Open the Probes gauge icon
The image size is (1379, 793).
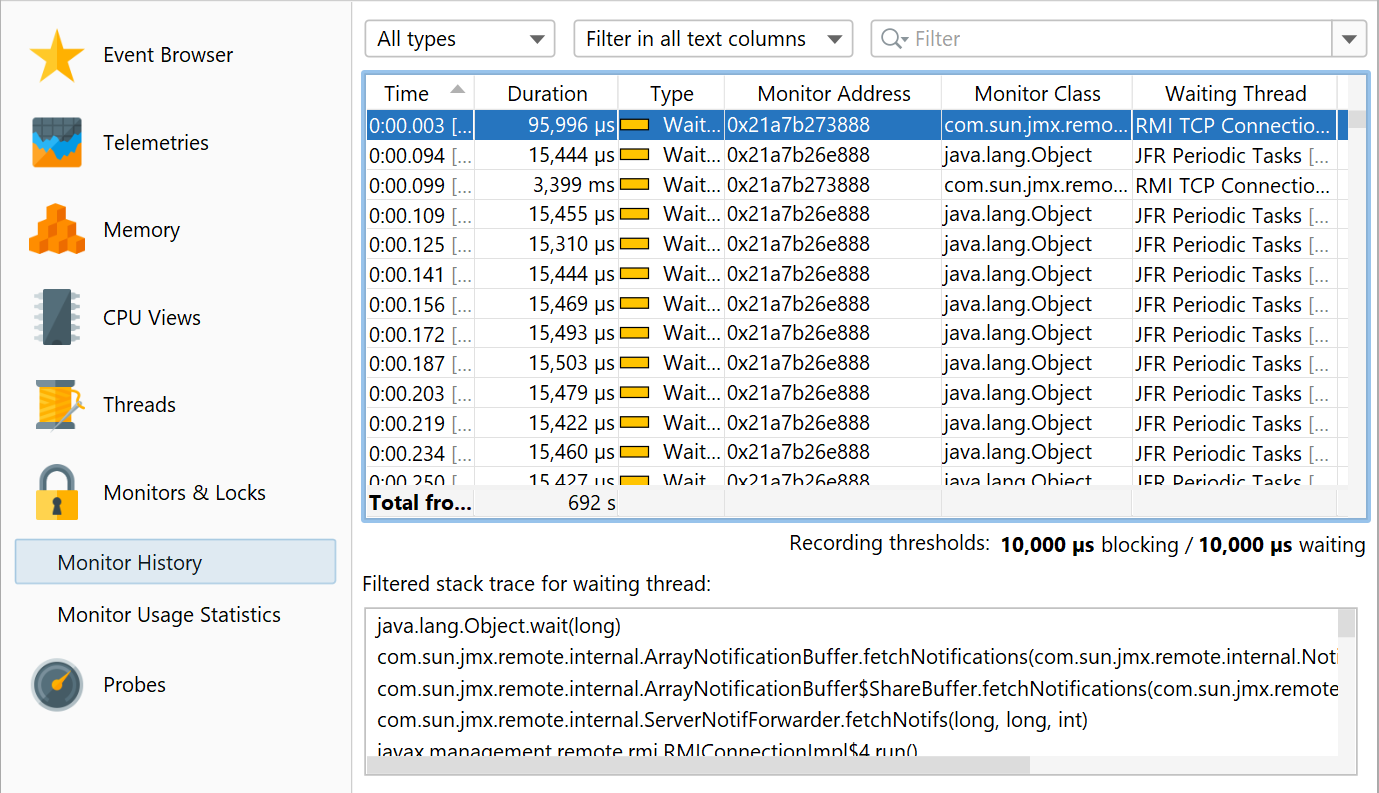pyautogui.click(x=56, y=685)
